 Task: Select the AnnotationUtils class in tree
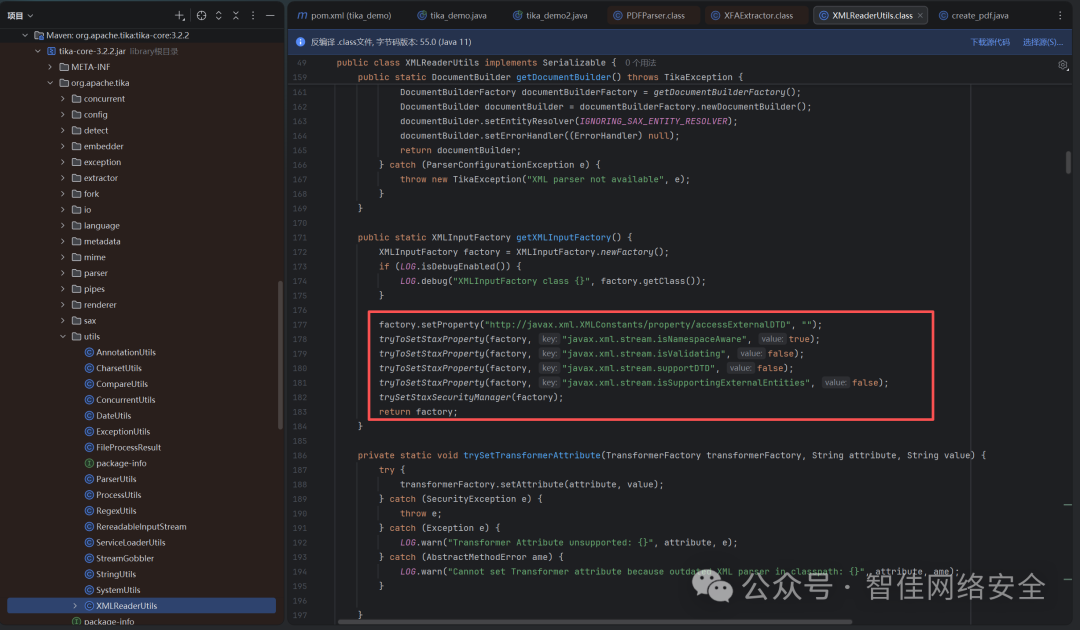click(125, 352)
